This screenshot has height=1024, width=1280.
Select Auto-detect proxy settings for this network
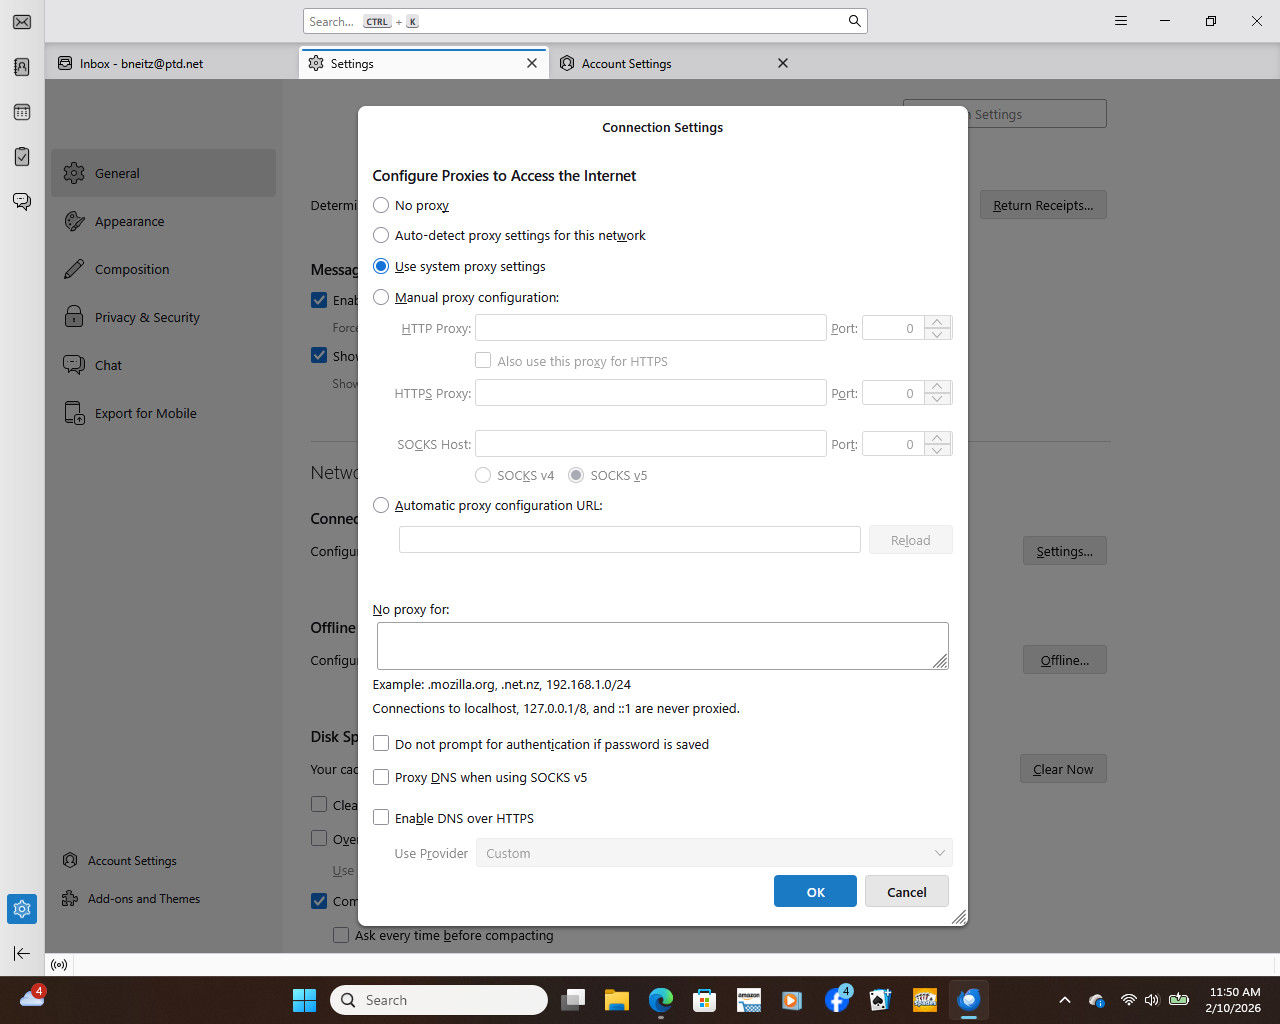click(x=381, y=235)
